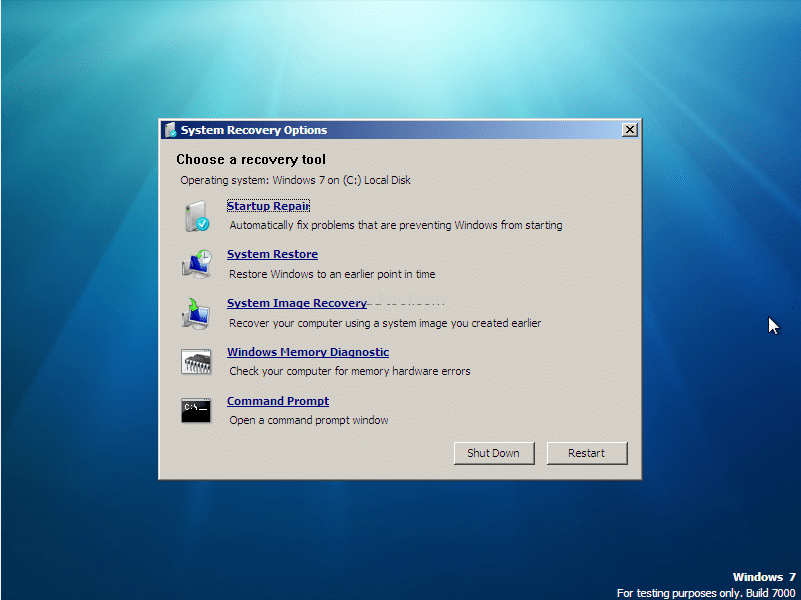
Task: Click the Command Prompt console icon
Action: [196, 410]
